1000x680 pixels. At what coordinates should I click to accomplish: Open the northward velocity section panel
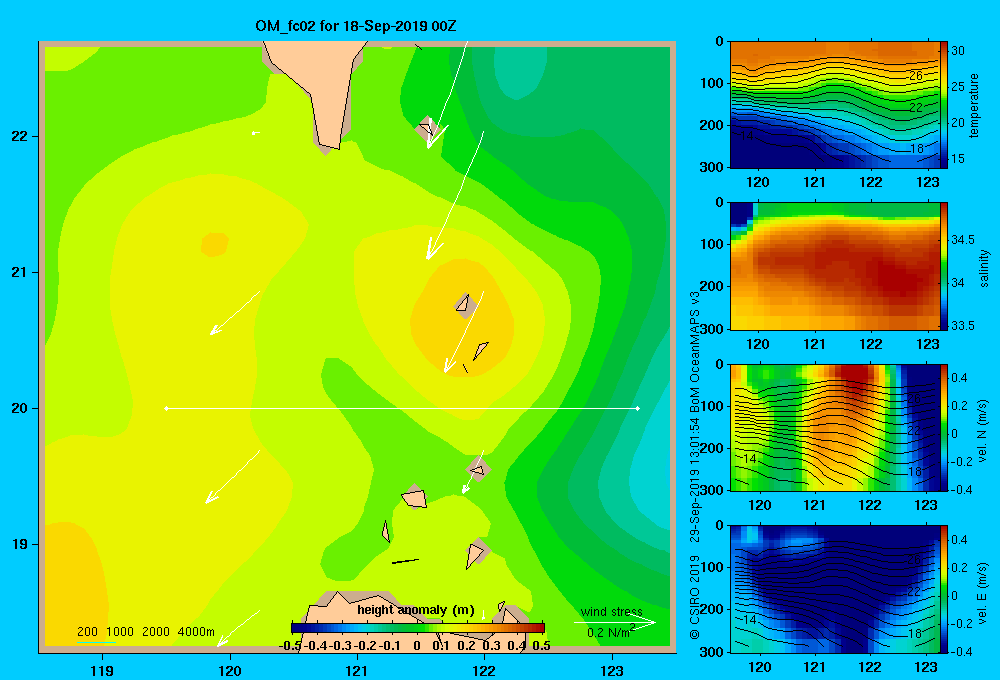click(x=834, y=427)
